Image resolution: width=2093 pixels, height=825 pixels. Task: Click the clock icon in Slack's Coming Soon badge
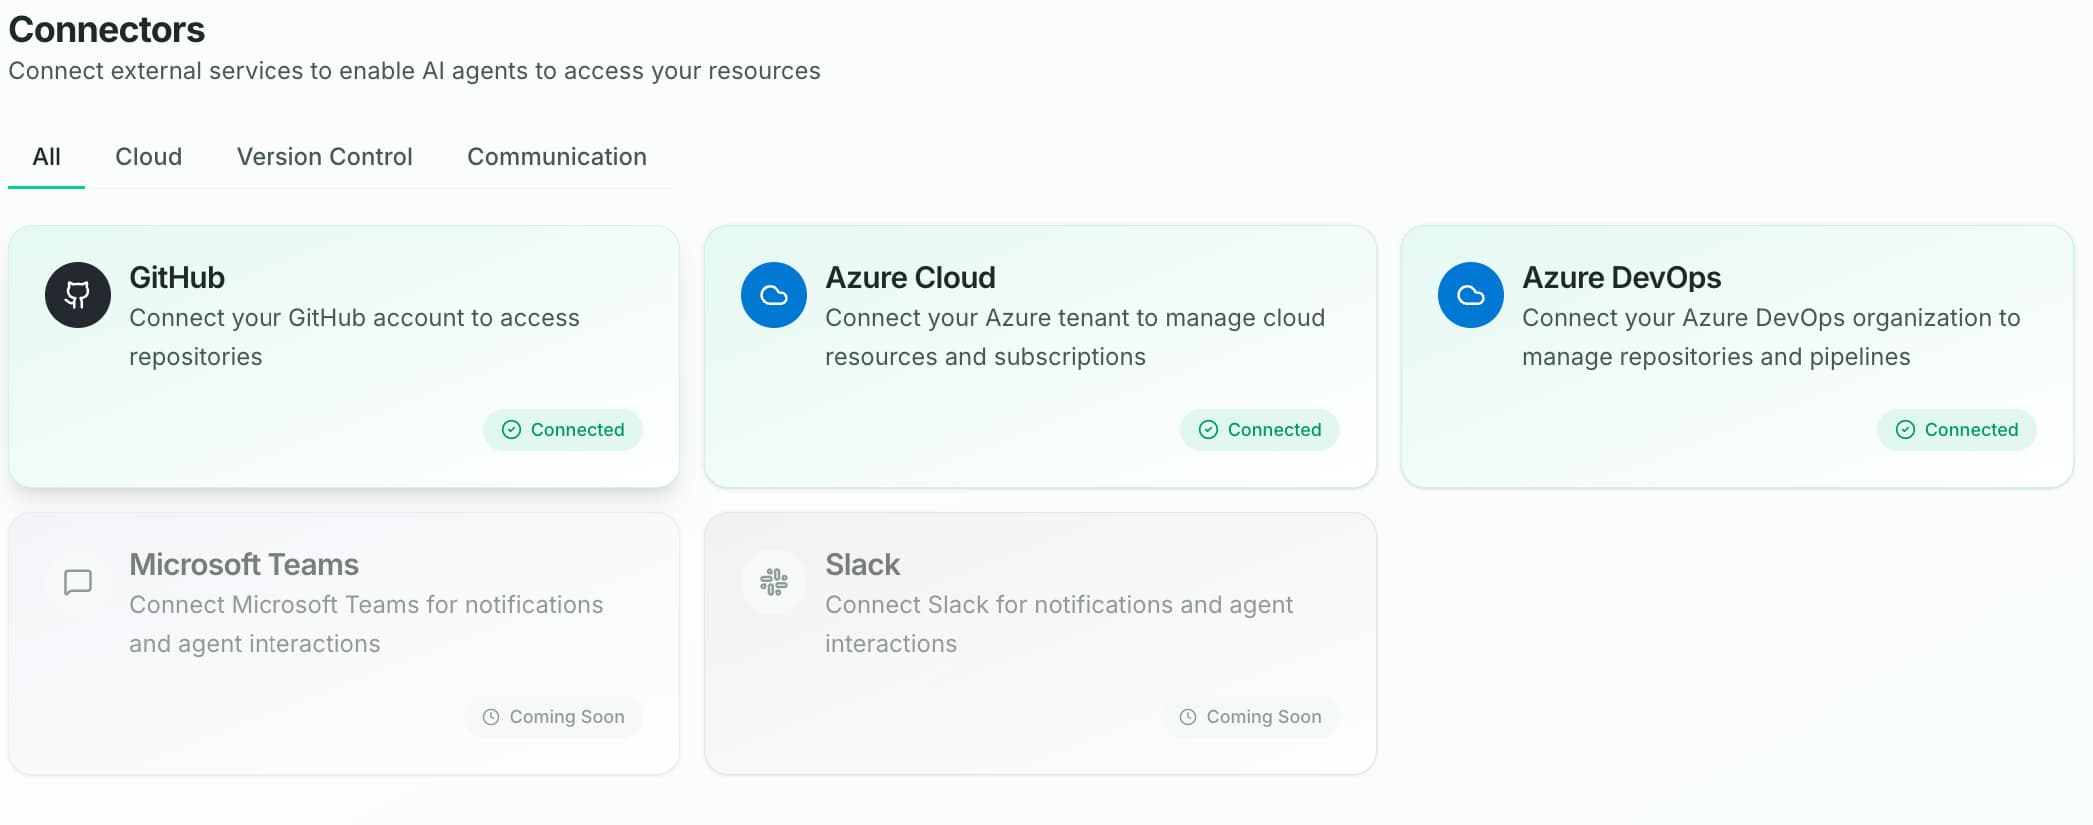pos(1187,717)
